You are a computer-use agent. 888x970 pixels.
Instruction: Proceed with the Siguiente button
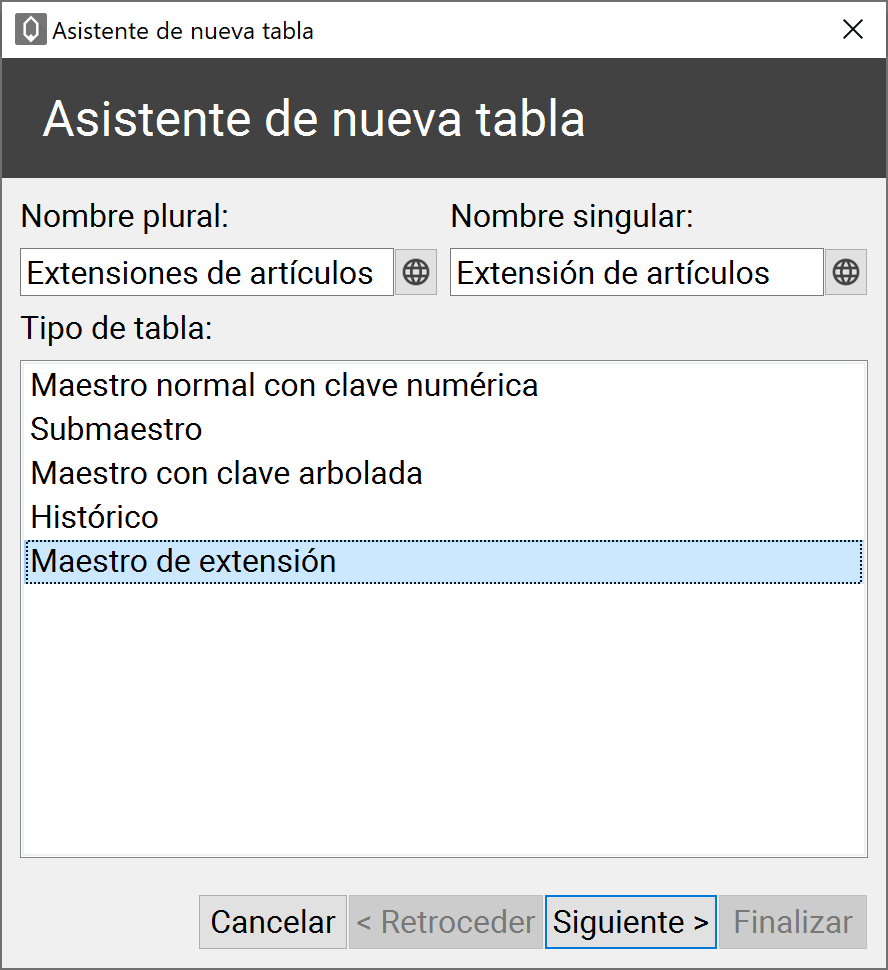[631, 922]
